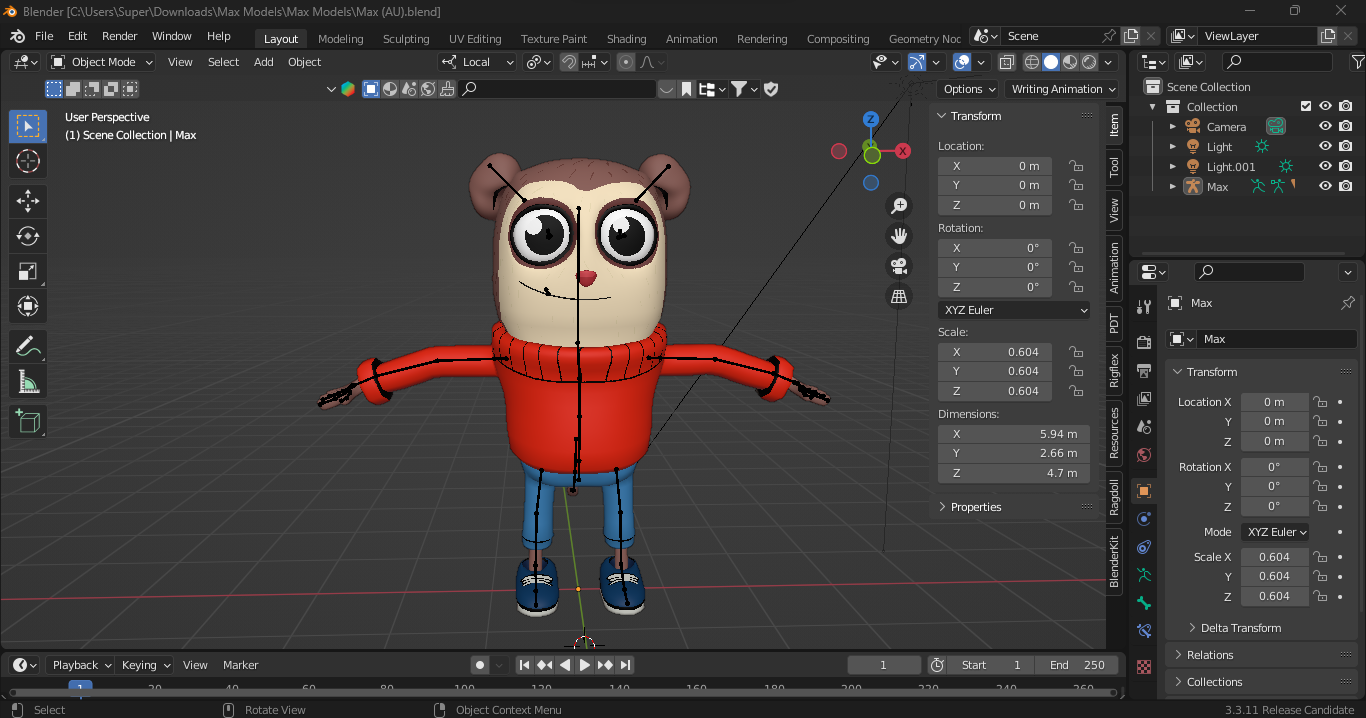
Task: Open the Object Data armature tab icon
Action: coord(1145,575)
